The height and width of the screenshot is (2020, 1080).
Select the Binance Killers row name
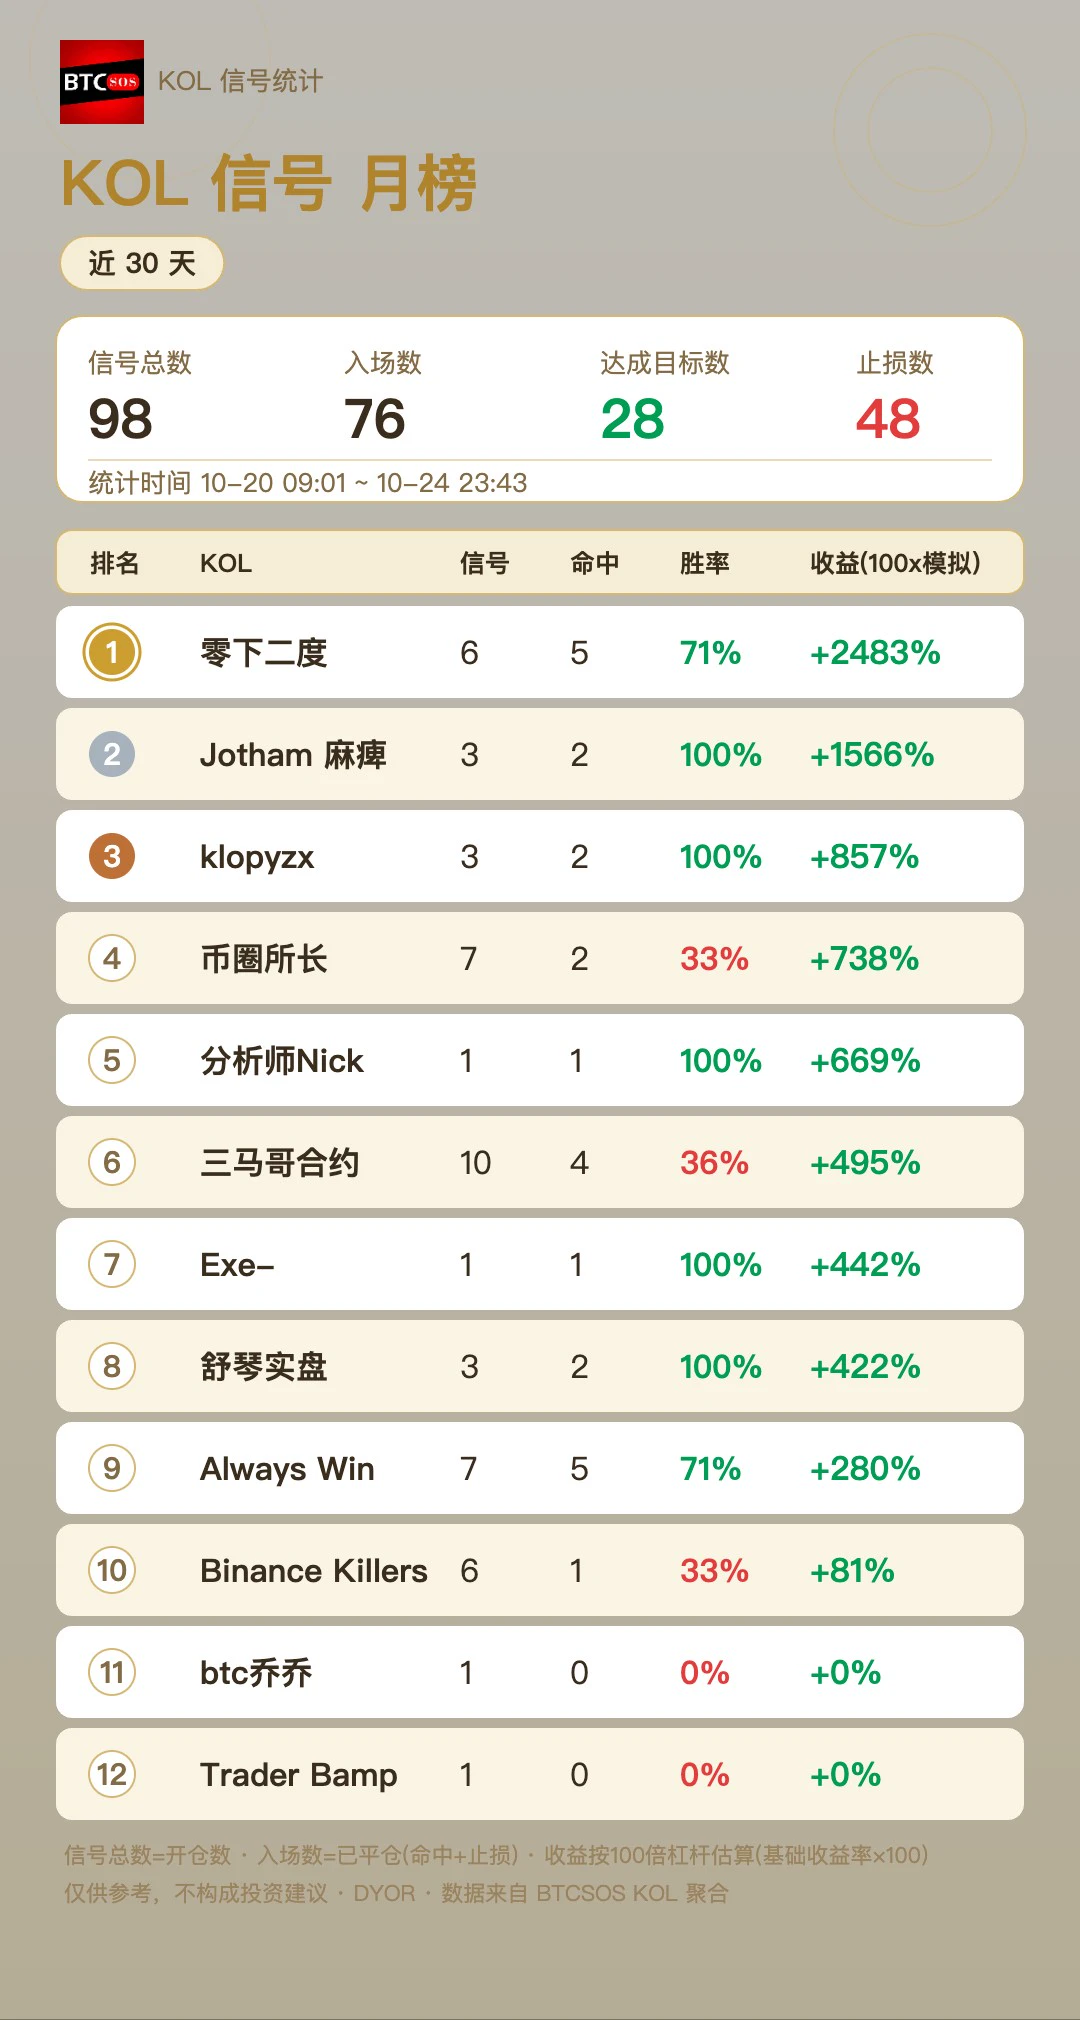click(314, 1570)
